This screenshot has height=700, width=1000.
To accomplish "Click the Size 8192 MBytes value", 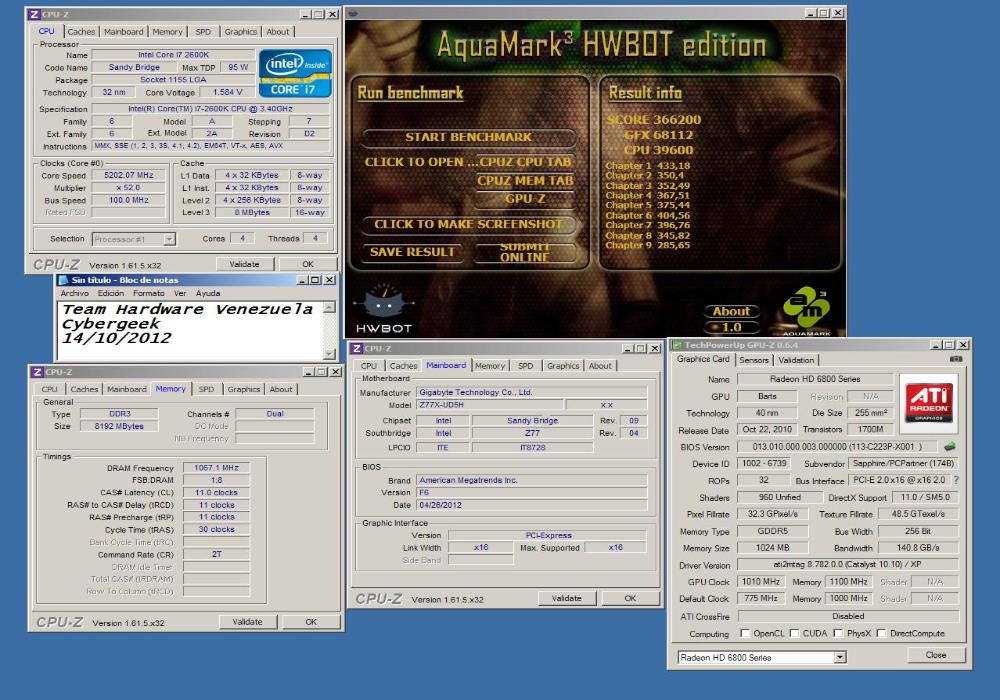I will pos(119,426).
